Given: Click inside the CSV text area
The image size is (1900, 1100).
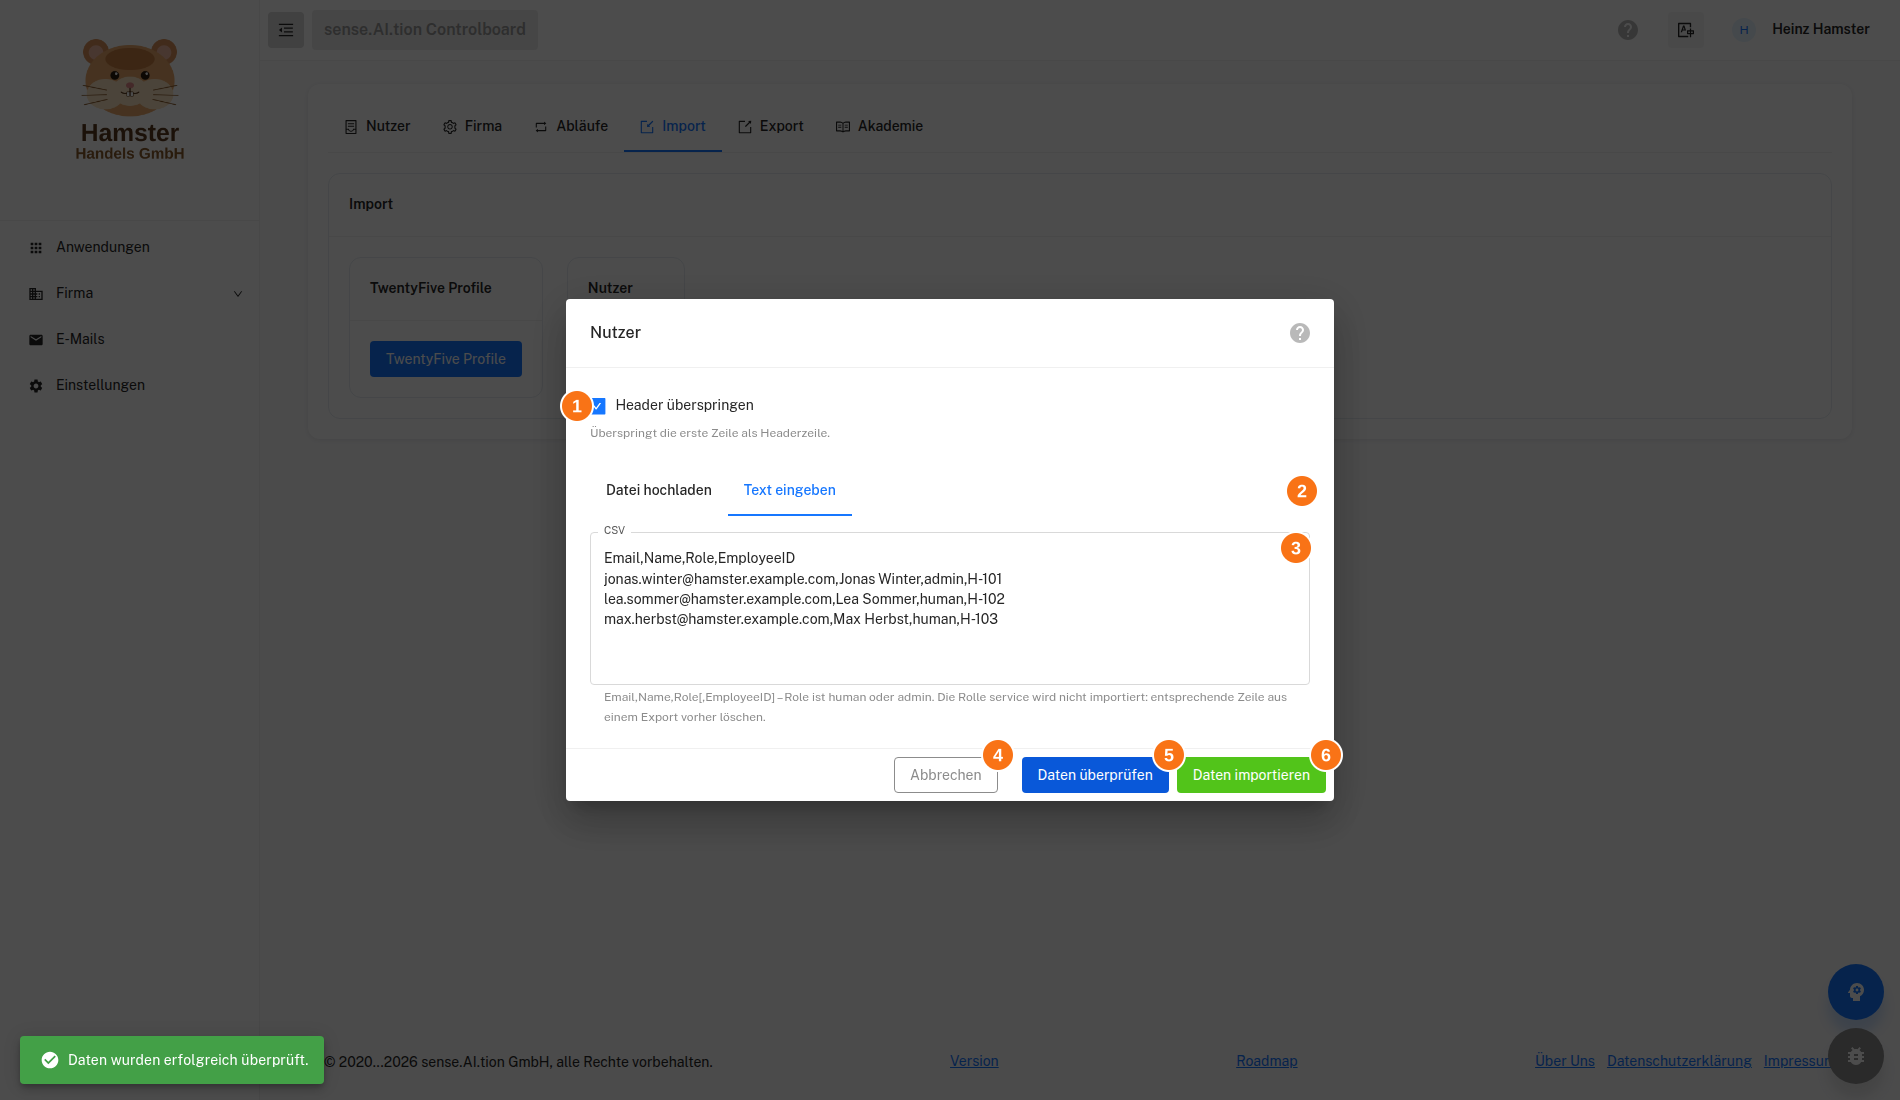Looking at the screenshot, I should [x=950, y=608].
